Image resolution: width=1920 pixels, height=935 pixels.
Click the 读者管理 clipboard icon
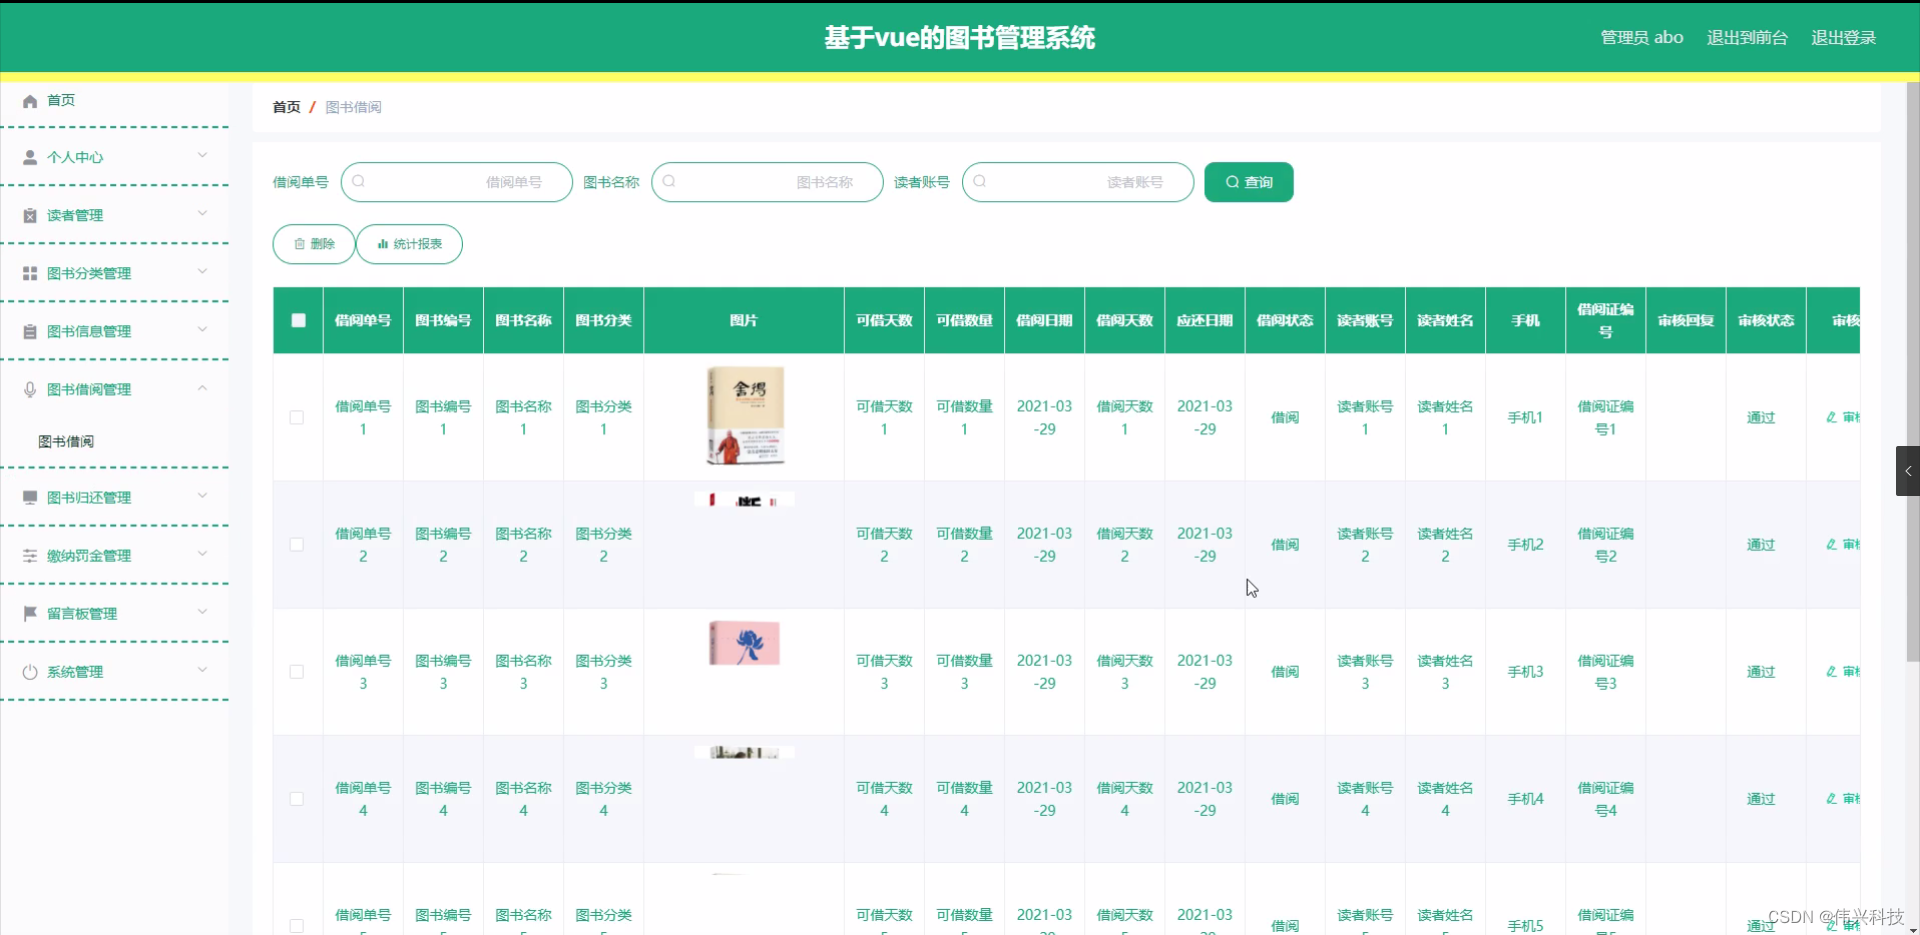click(29, 214)
